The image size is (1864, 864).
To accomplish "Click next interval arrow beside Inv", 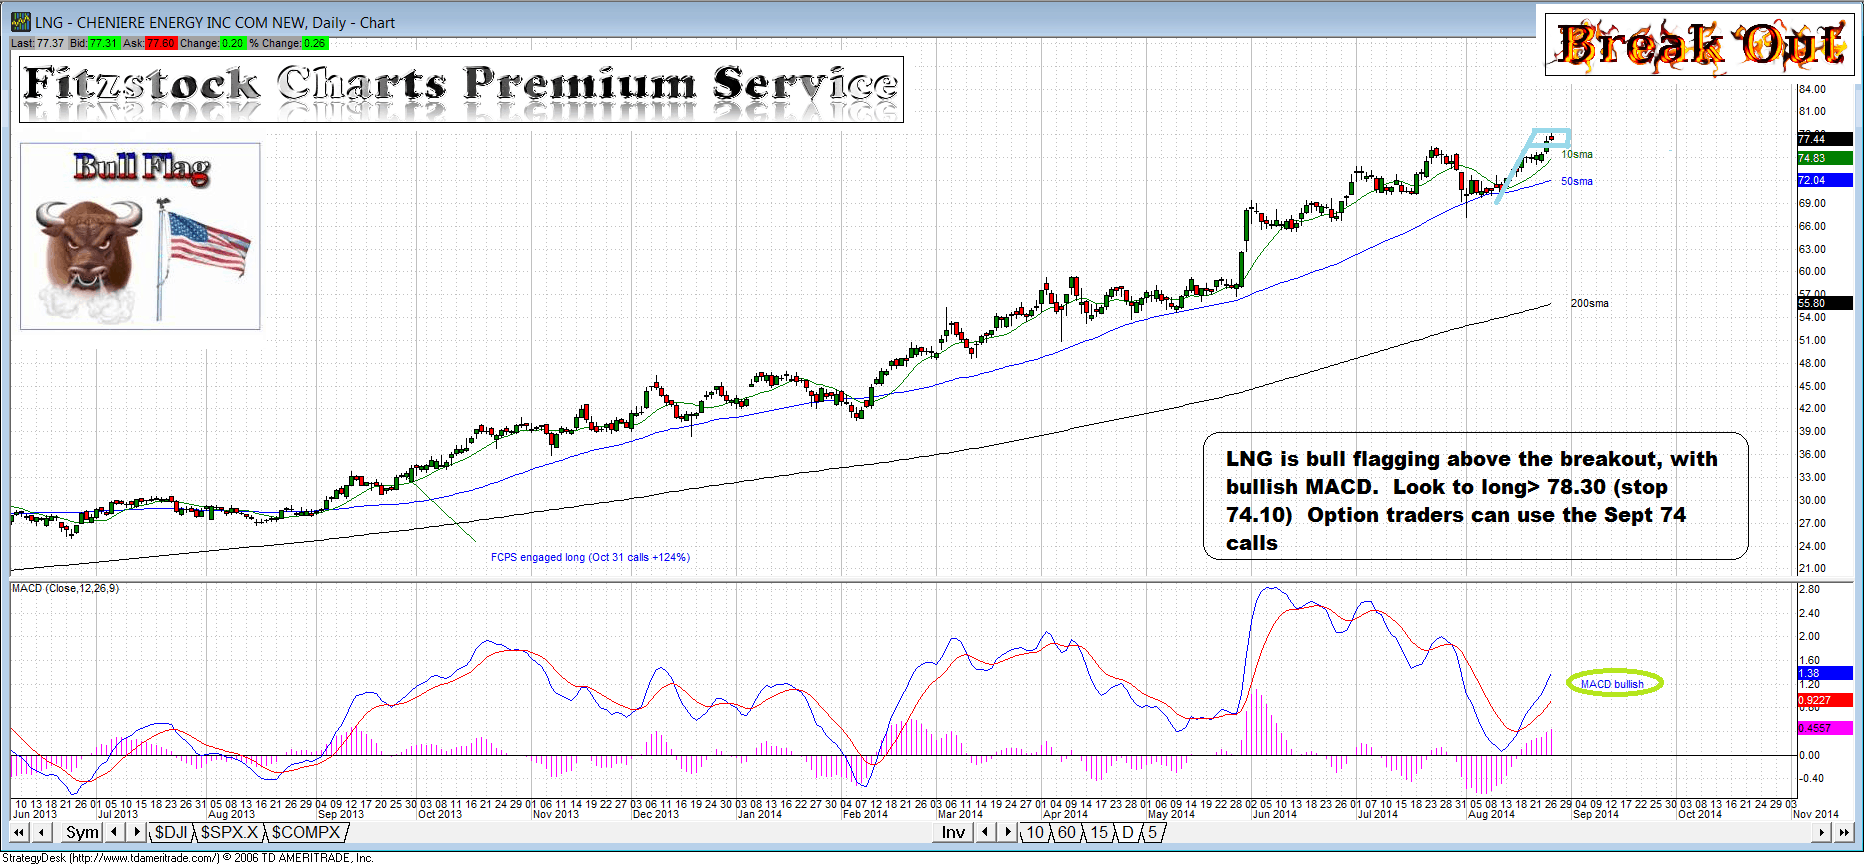I will [x=1008, y=832].
